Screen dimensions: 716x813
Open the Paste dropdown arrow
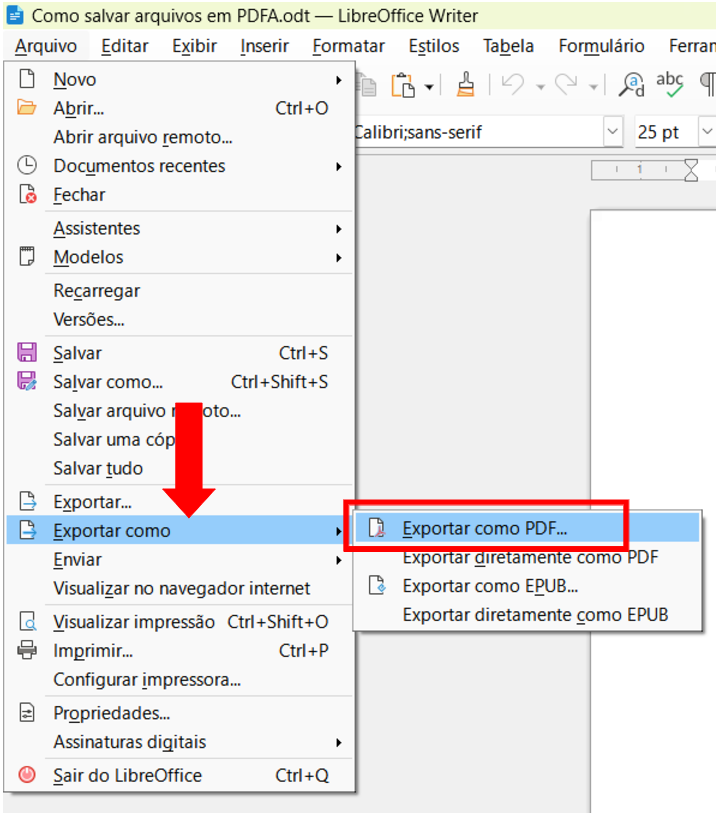pyautogui.click(x=429, y=87)
